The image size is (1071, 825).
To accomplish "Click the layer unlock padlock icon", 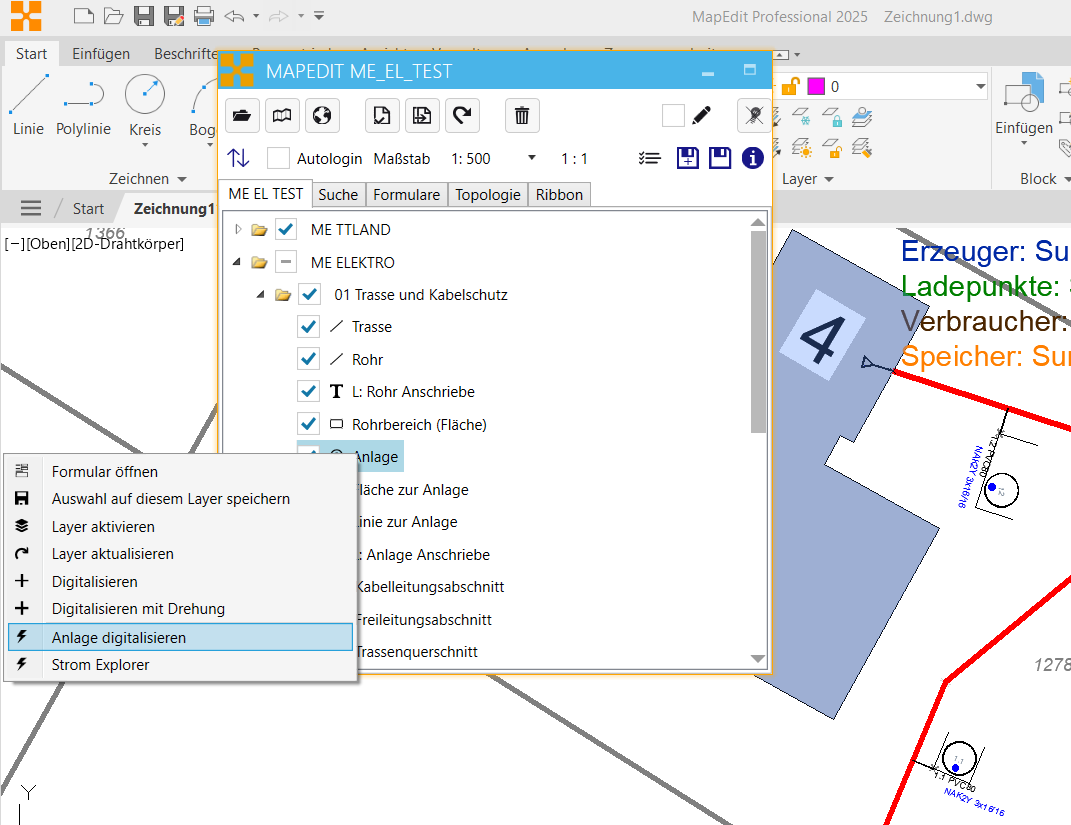I will coord(790,86).
